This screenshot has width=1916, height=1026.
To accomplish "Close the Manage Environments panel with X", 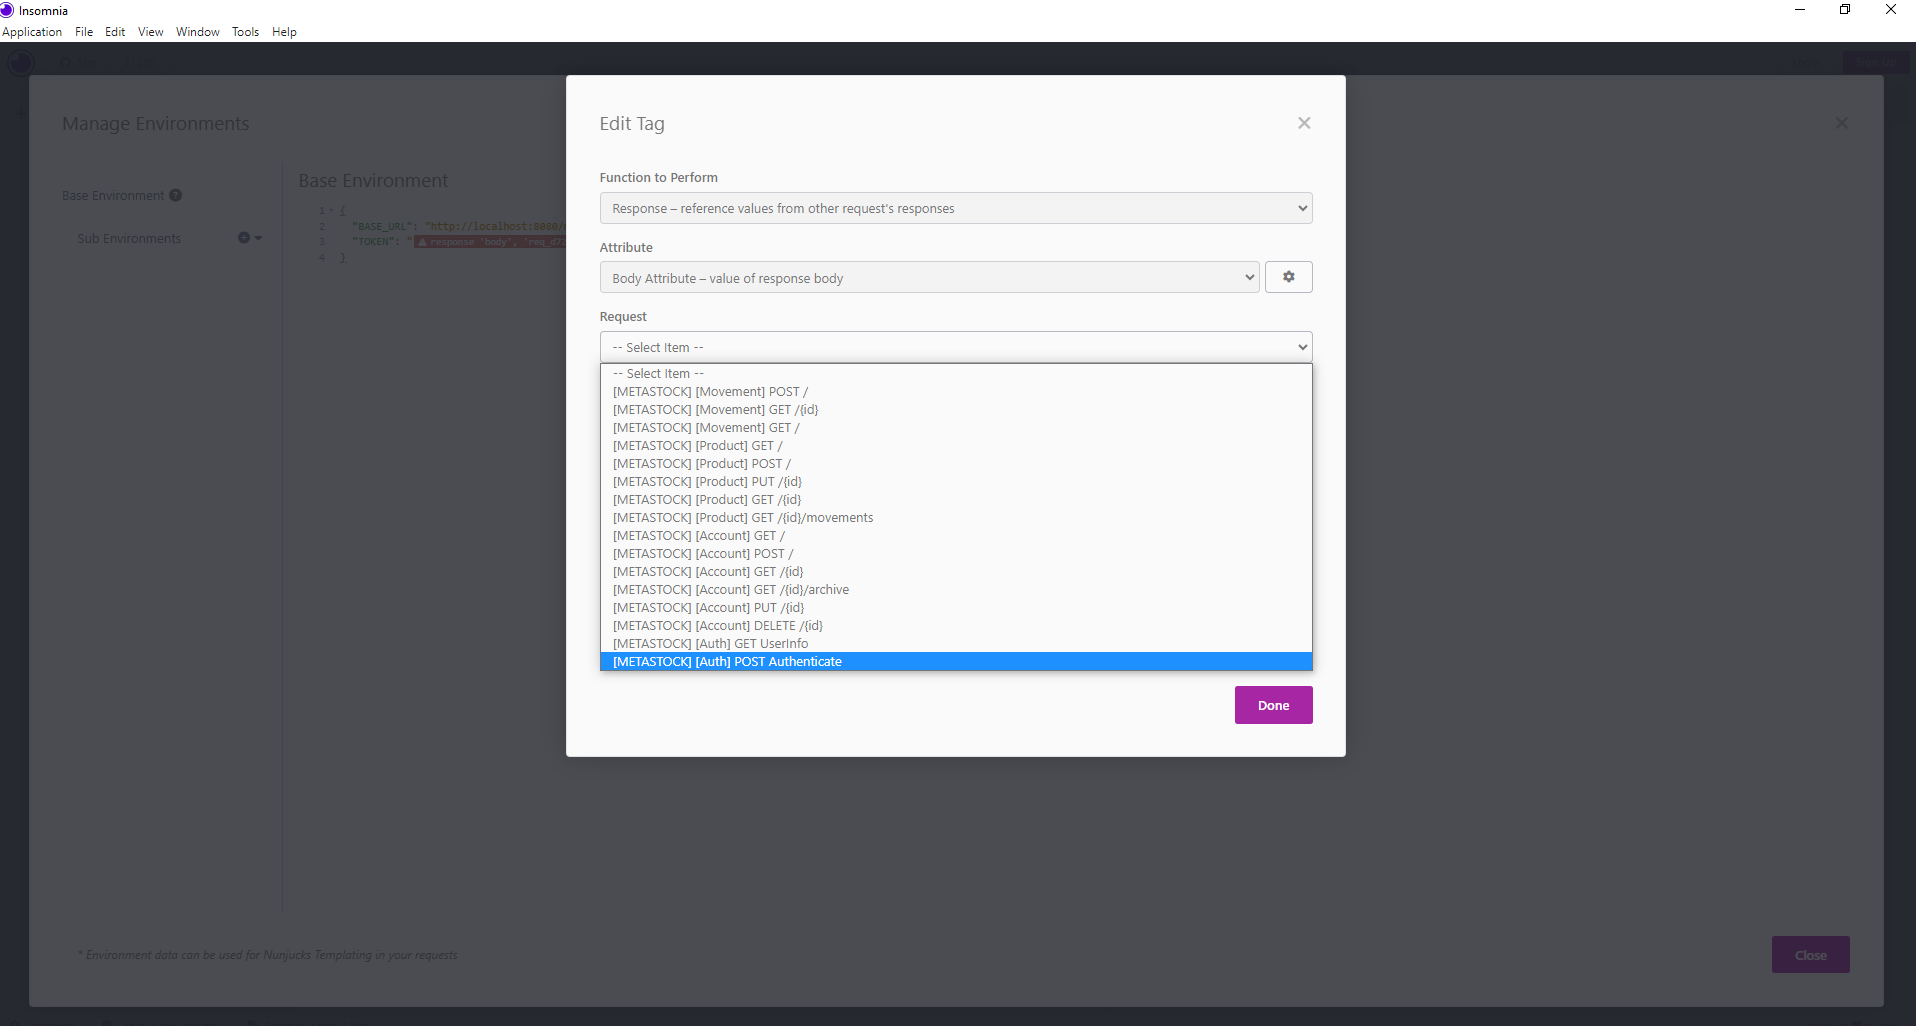I will pos(1841,123).
